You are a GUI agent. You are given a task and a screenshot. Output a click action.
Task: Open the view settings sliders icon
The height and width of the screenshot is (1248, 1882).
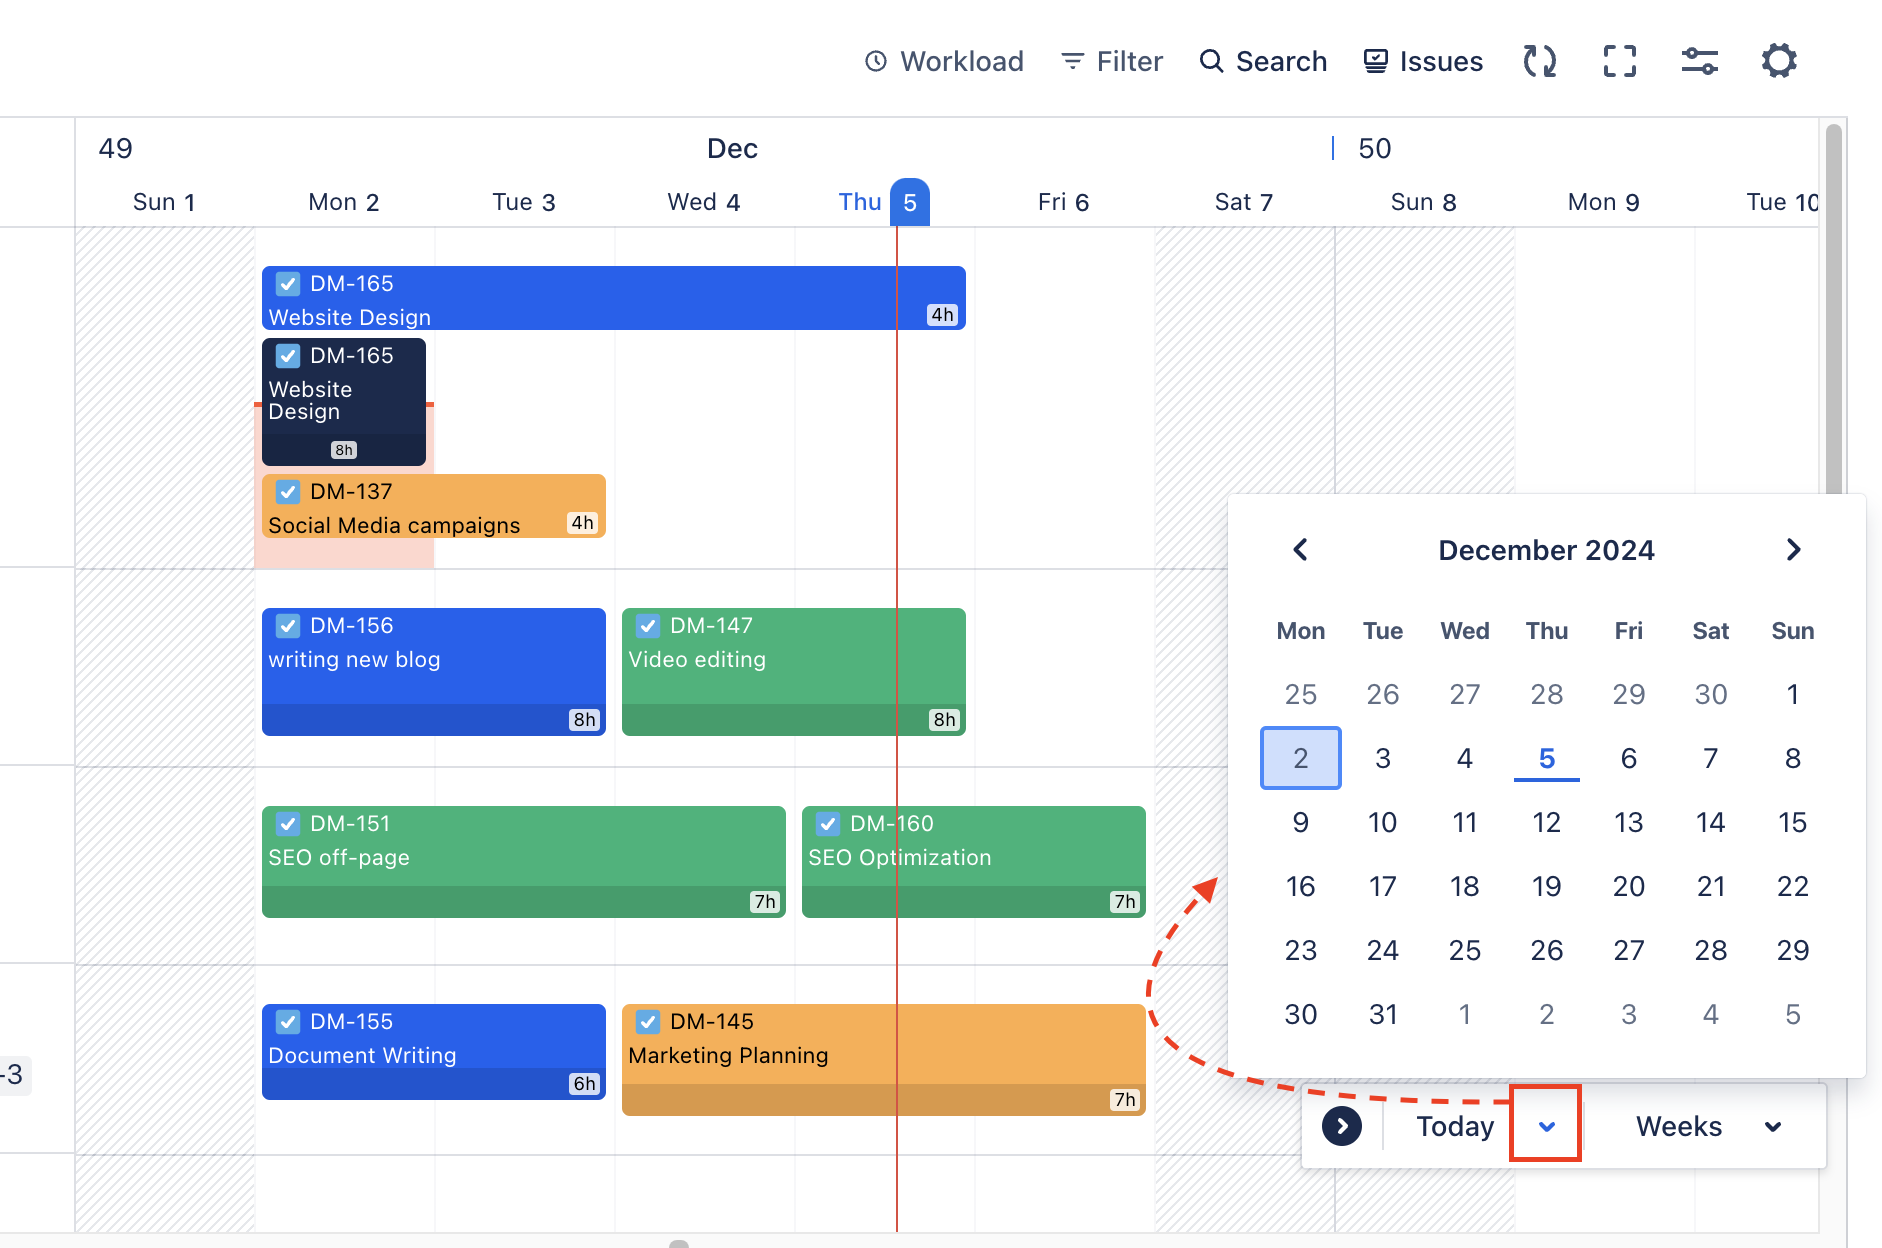click(1699, 61)
